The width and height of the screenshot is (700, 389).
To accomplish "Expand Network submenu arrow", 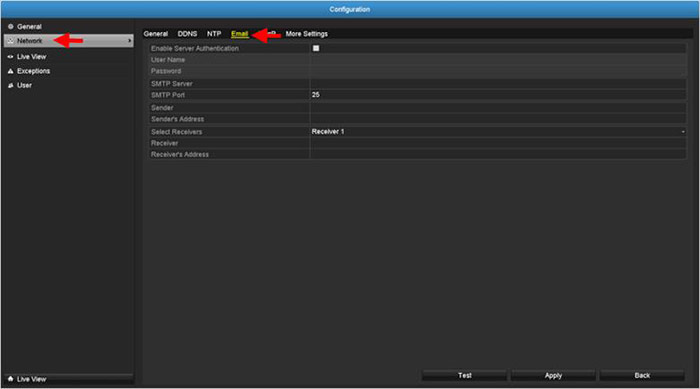I will pyautogui.click(x=129, y=41).
